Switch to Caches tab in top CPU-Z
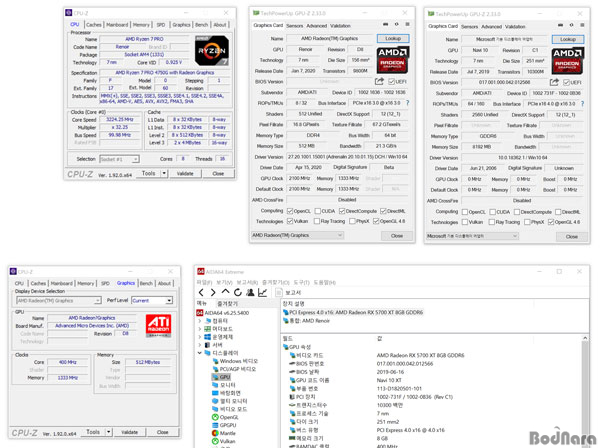Image resolution: width=600 pixels, height=448 pixels. coord(94,24)
